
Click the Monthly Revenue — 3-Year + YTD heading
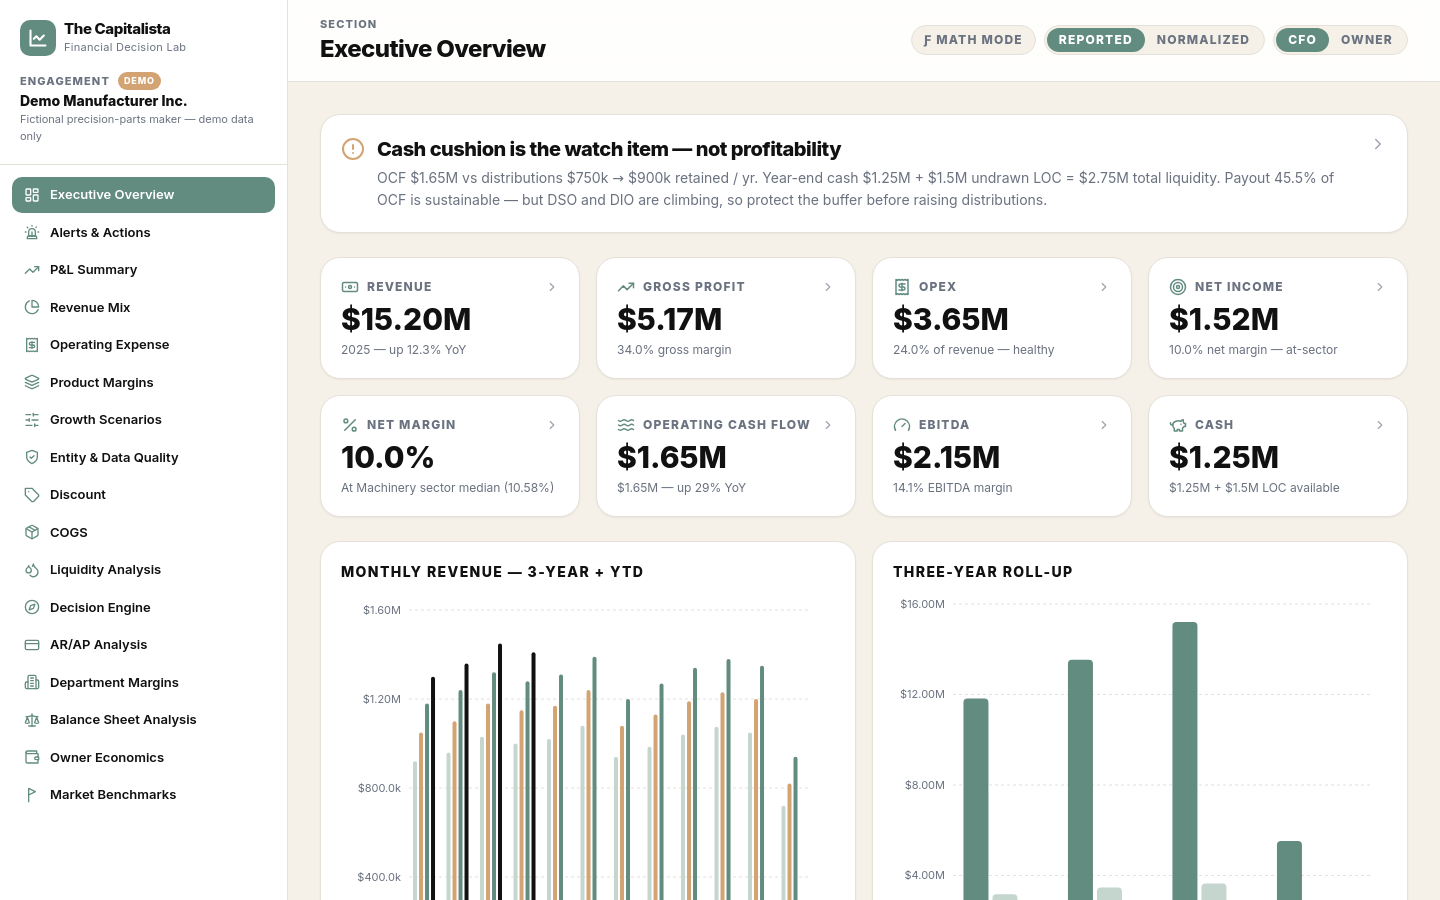(x=492, y=572)
